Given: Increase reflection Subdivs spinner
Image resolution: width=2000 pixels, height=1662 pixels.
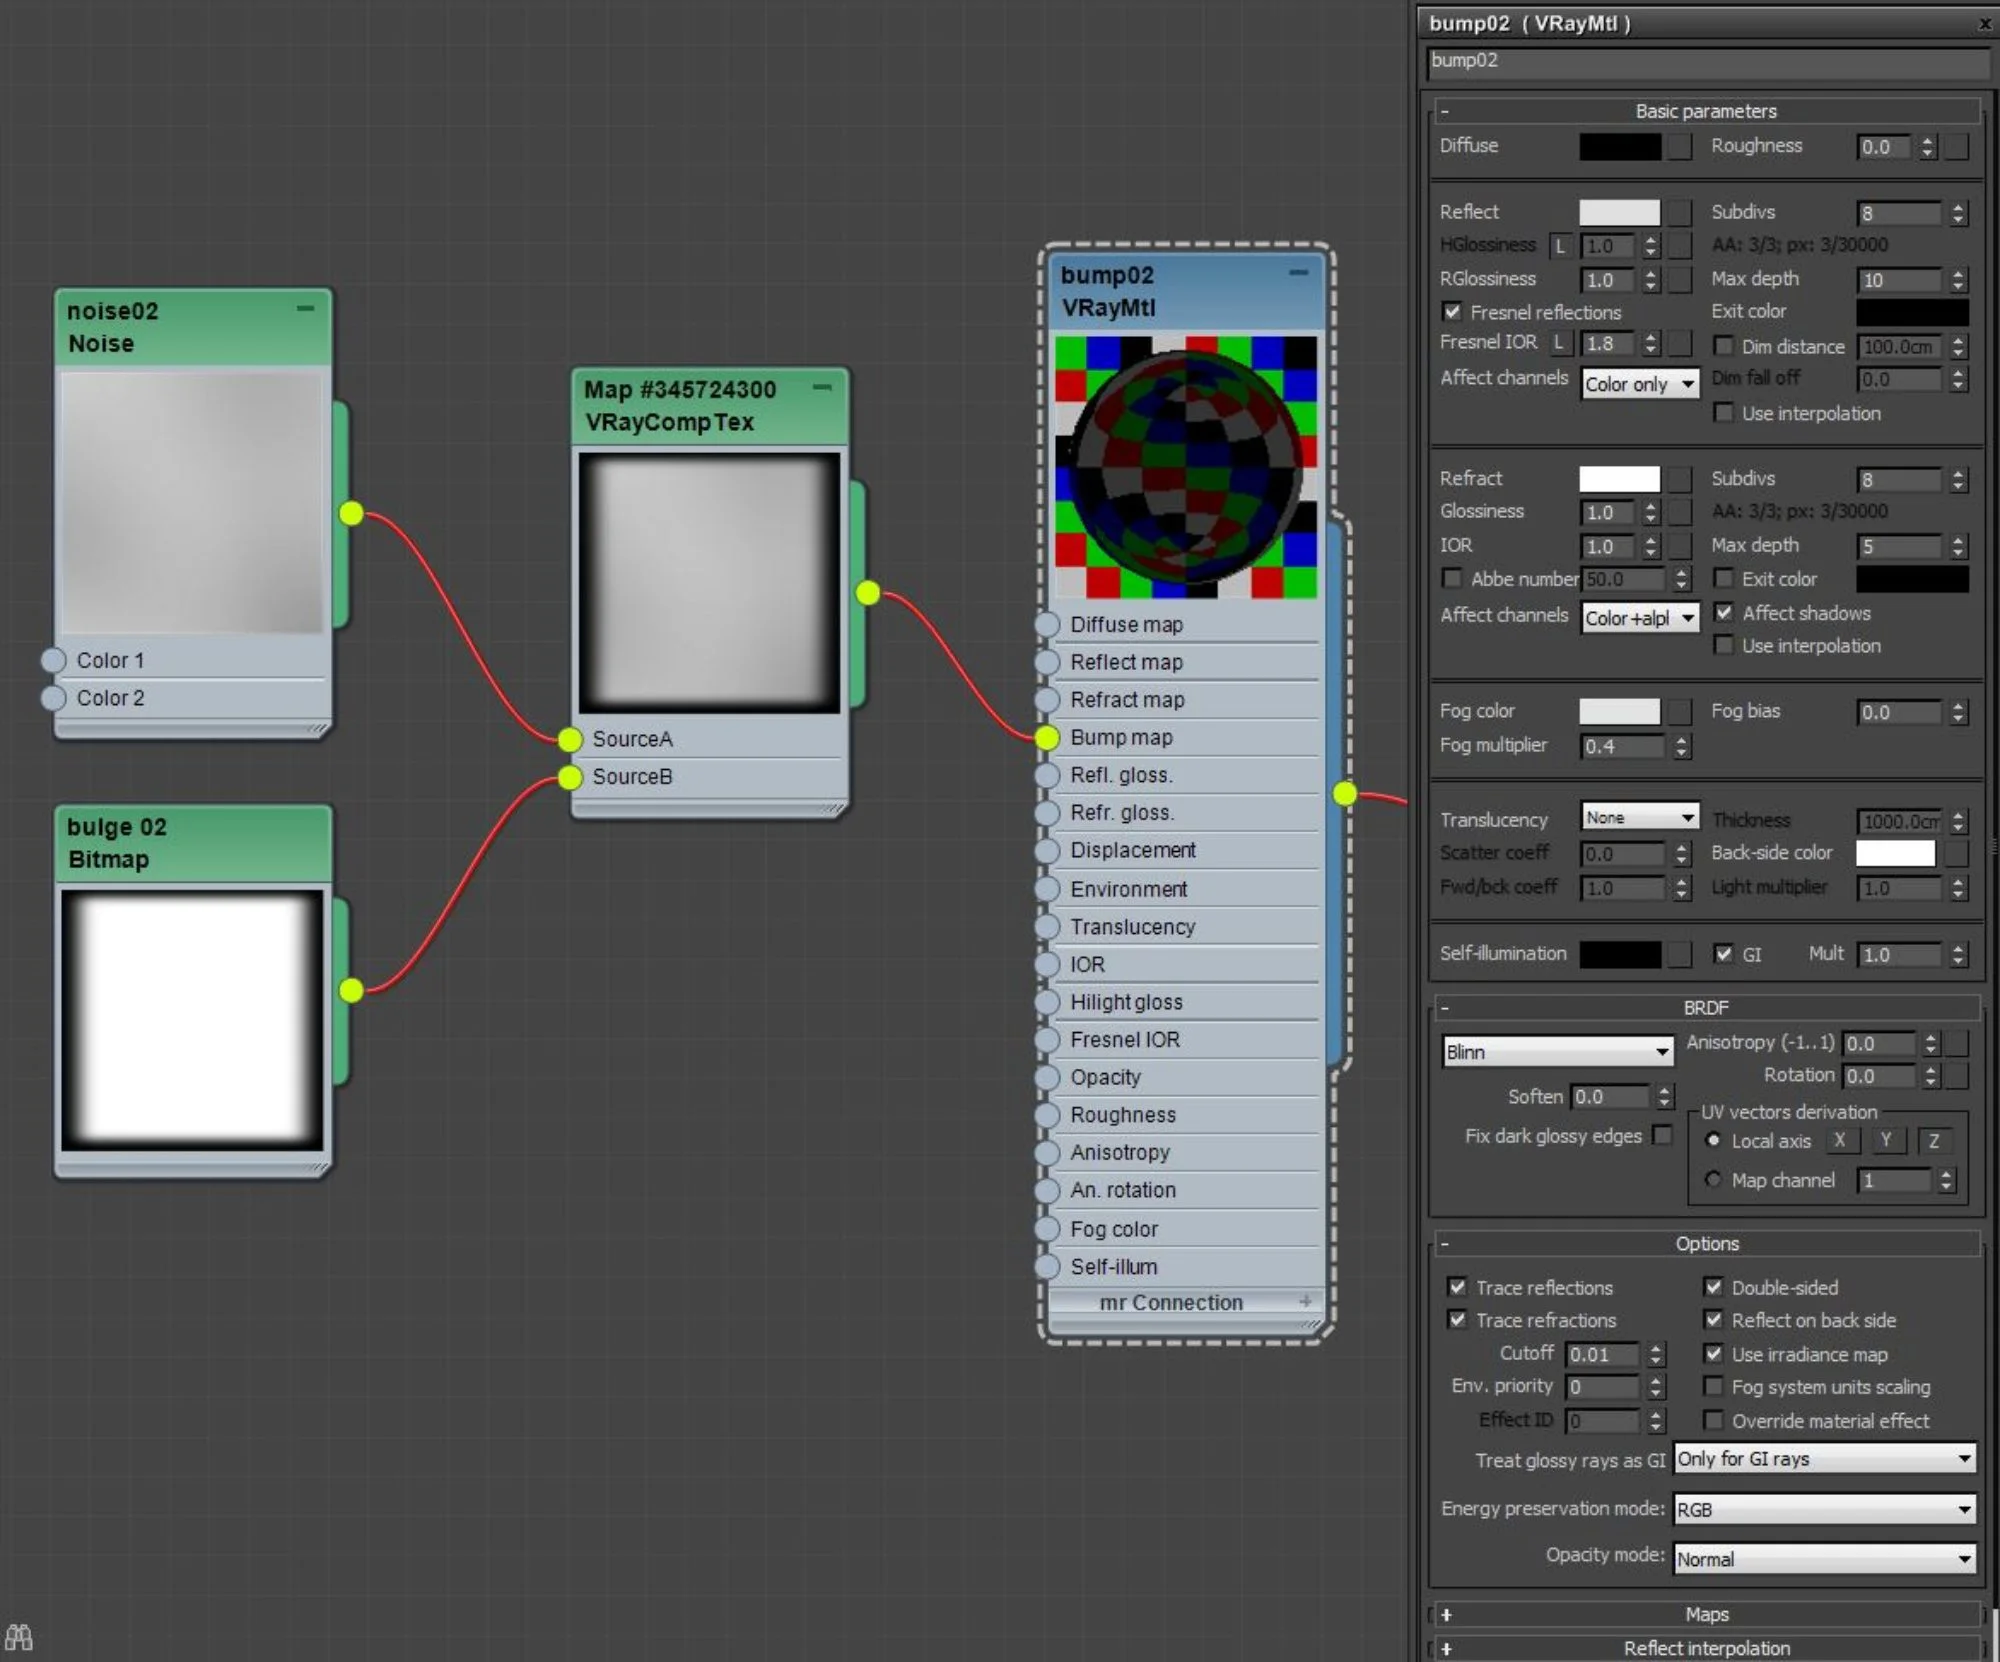Looking at the screenshot, I should (x=1958, y=207).
